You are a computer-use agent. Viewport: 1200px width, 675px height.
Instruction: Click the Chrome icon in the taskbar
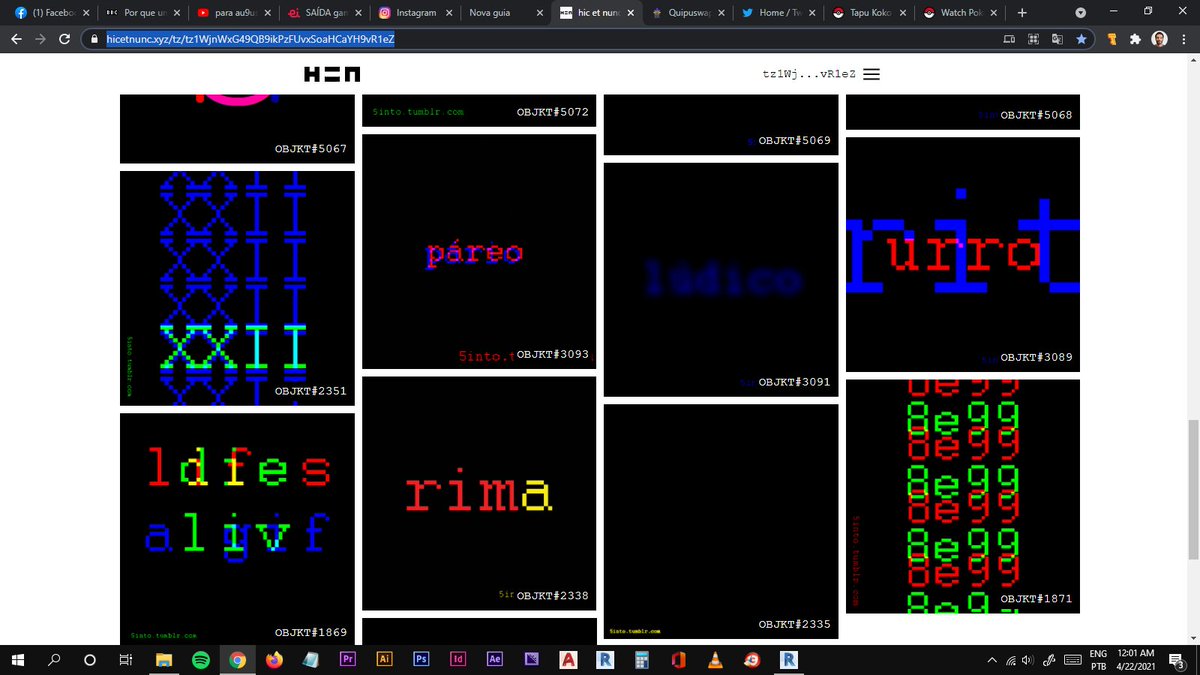click(x=237, y=660)
